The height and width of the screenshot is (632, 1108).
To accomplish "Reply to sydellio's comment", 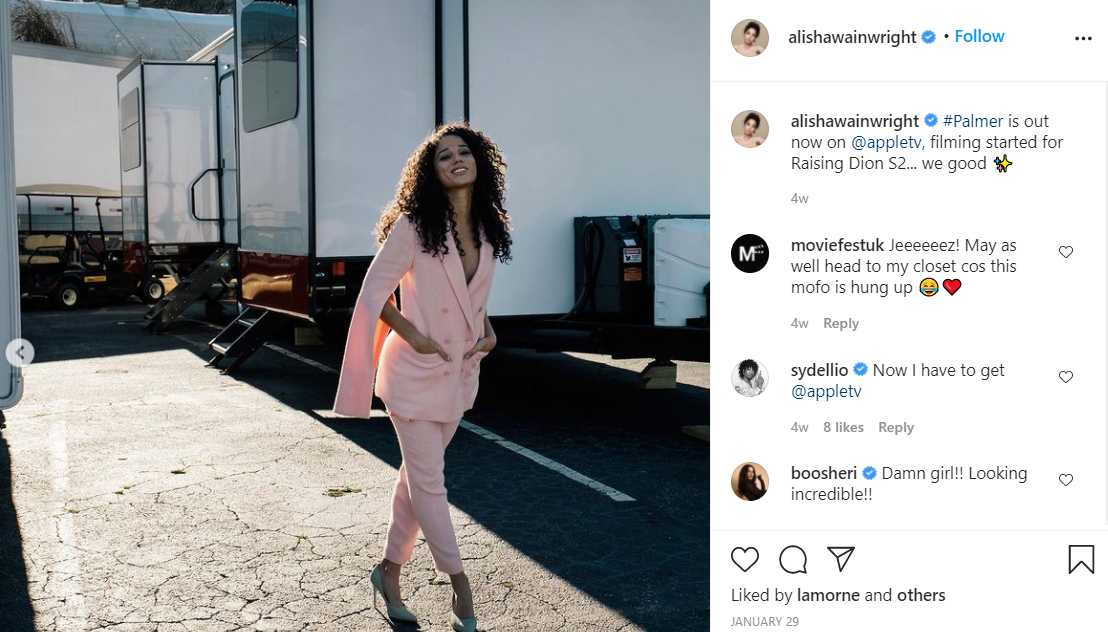I will click(895, 427).
